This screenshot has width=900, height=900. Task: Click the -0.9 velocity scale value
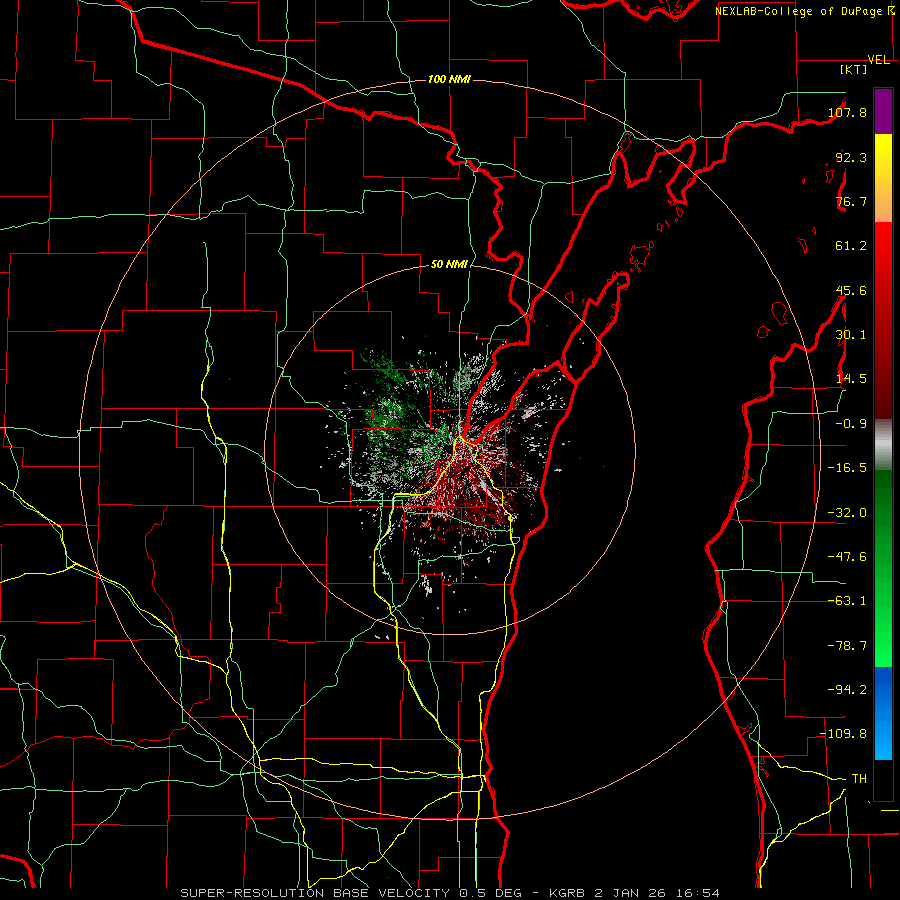(x=851, y=424)
